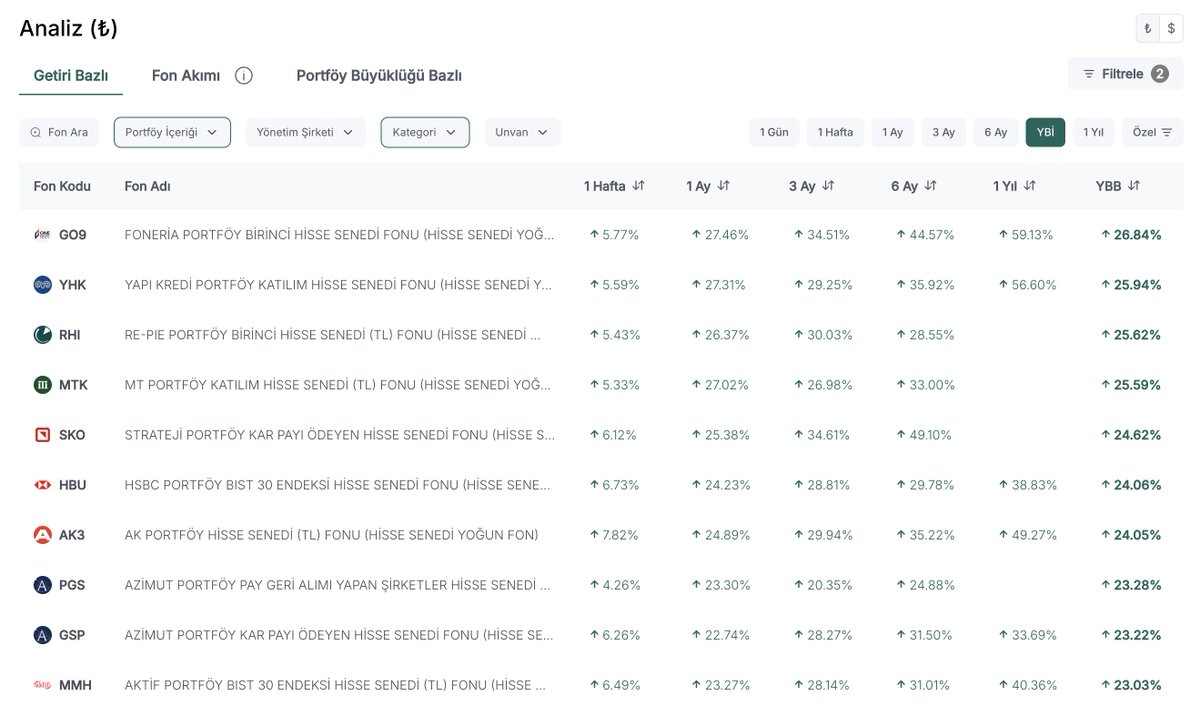Open the Özel custom period options
Image resolution: width=1200 pixels, height=716 pixels.
coord(1152,132)
